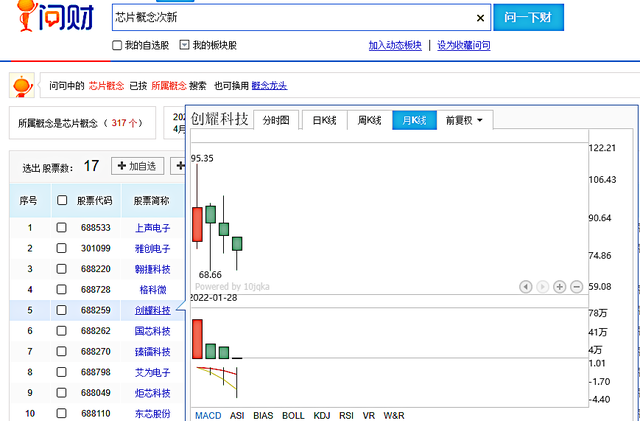
Task: Check the box for 688270
Action: [x=61, y=351]
